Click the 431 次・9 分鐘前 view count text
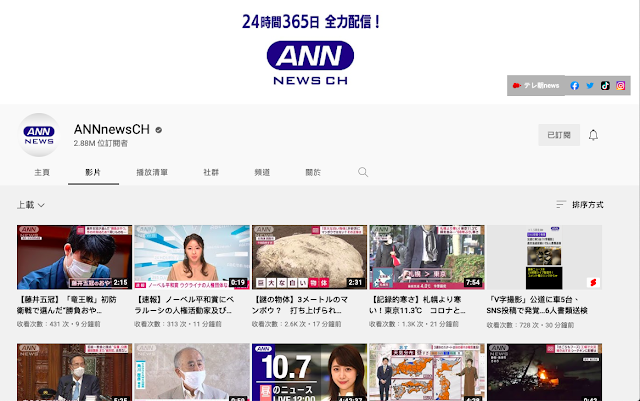This screenshot has width=640, height=401. [59, 324]
